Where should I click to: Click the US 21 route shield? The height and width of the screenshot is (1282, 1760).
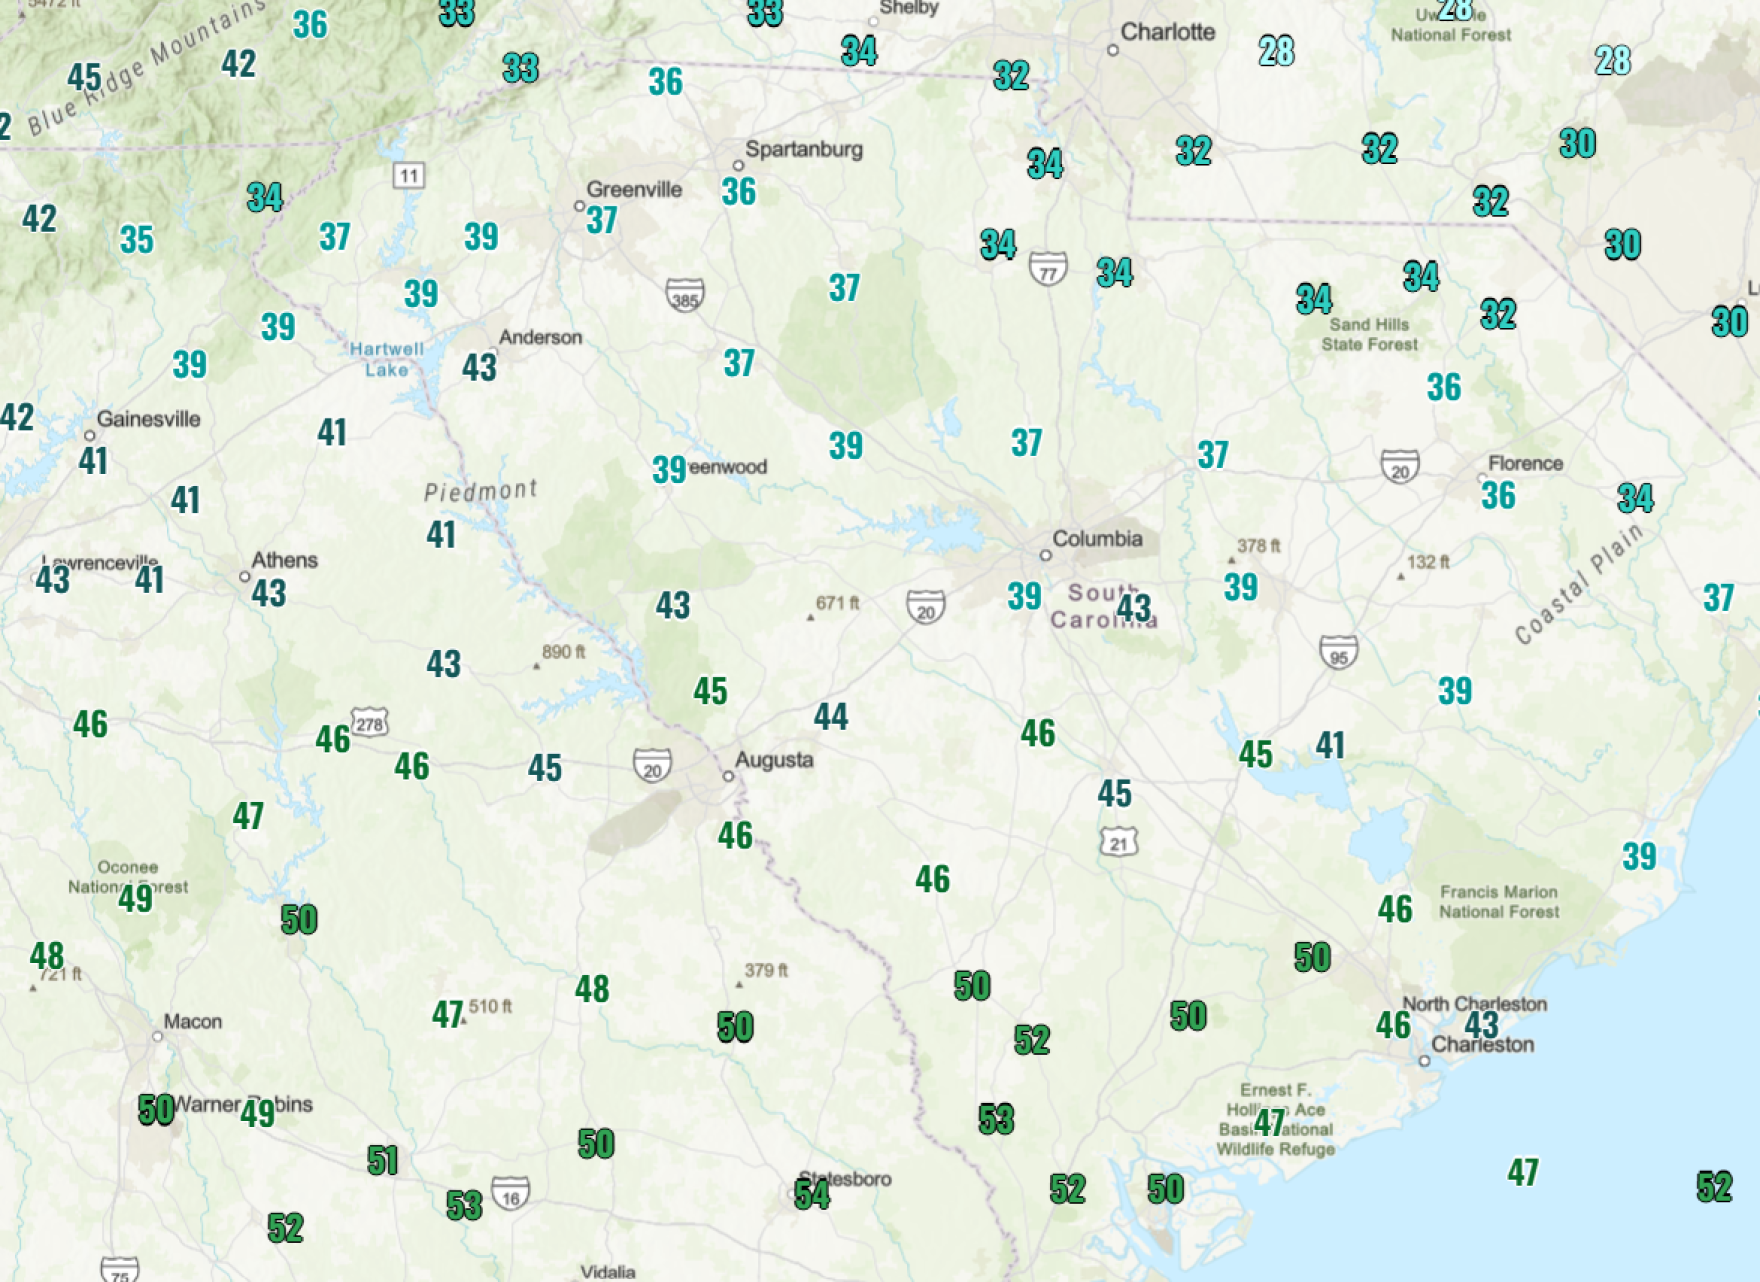[x=1119, y=842]
